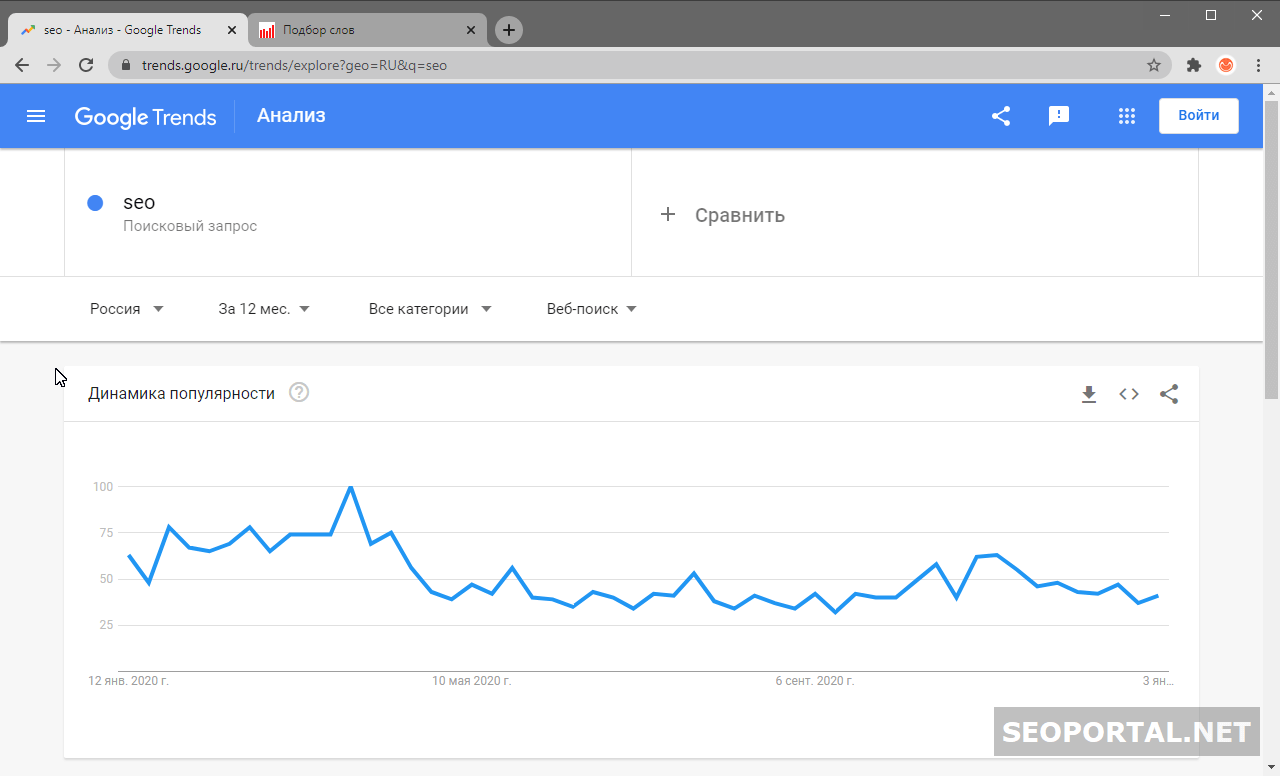Open the feedback icon in the header
Viewport: 1280px width, 776px height.
coord(1059,116)
